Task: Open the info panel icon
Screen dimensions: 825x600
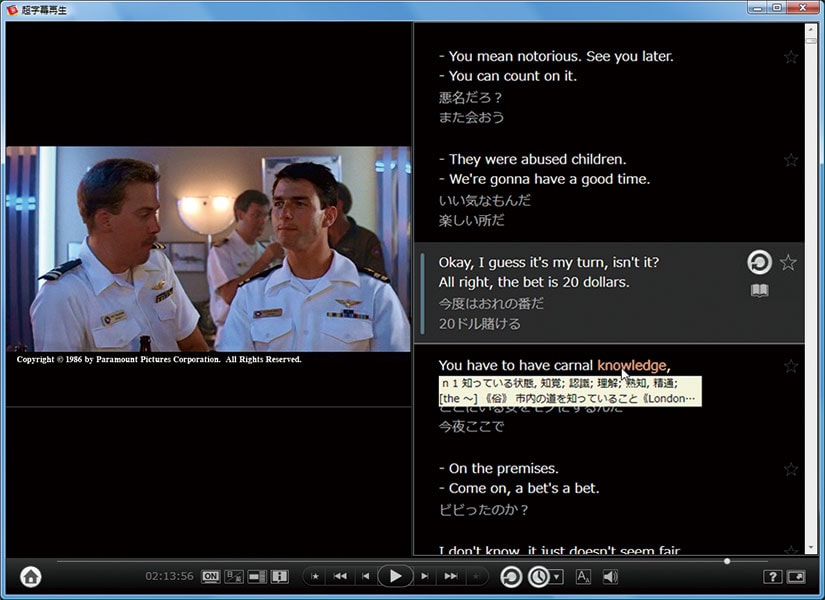Action: (x=279, y=576)
